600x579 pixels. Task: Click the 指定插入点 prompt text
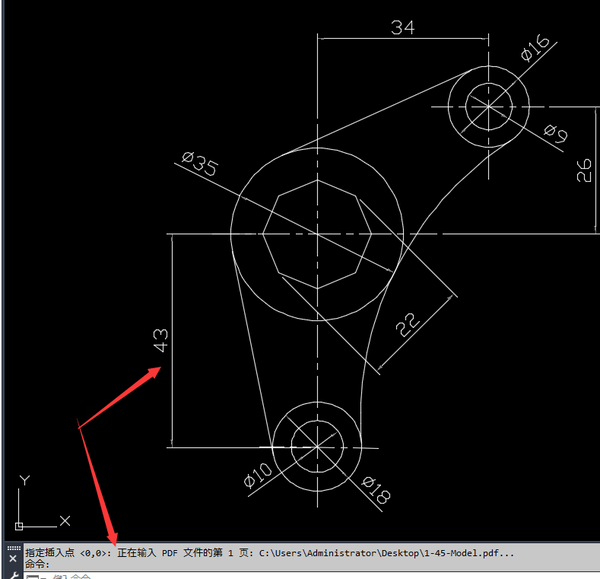pos(50,552)
